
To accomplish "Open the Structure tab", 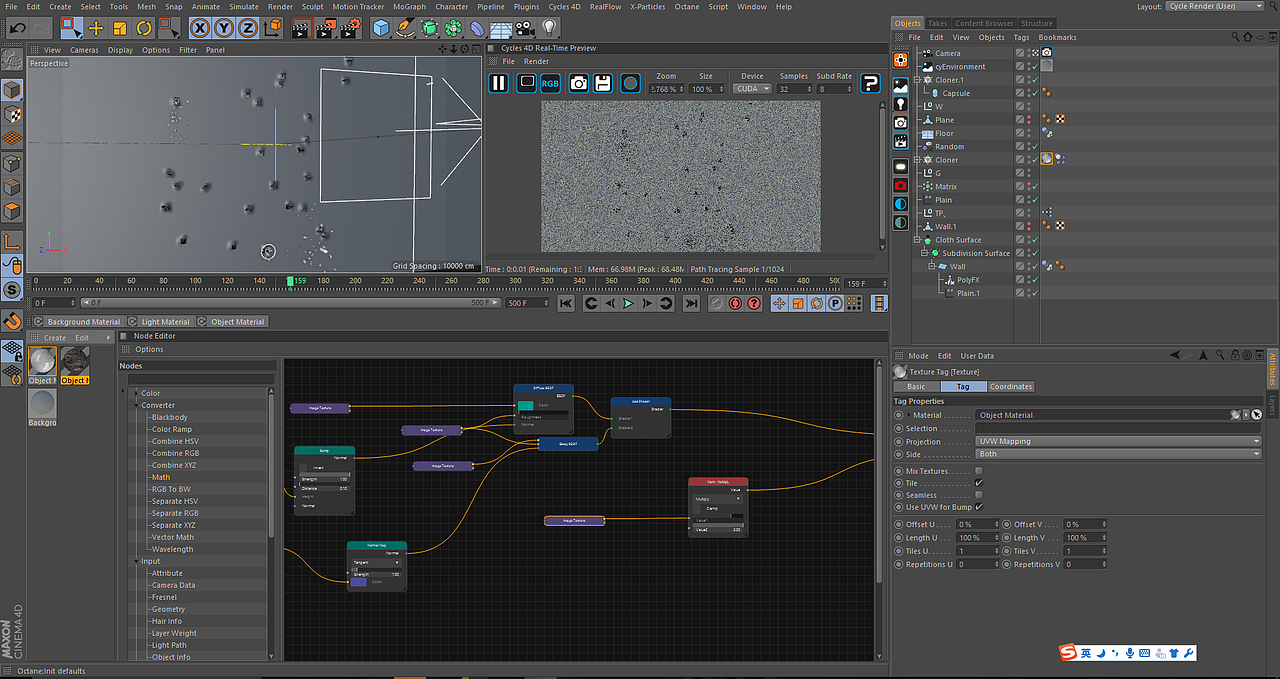I will click(x=1037, y=23).
